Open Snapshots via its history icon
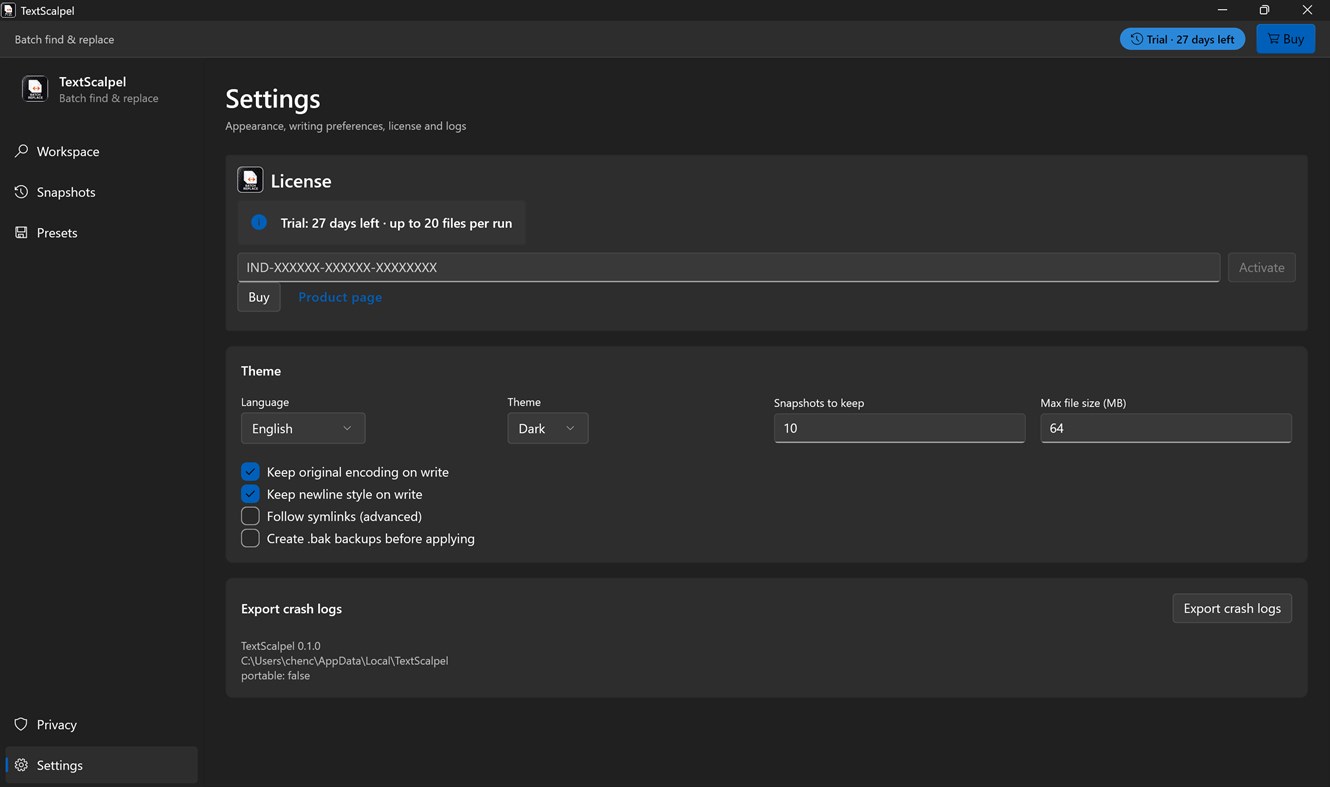Viewport: 1330px width, 787px height. (x=21, y=192)
